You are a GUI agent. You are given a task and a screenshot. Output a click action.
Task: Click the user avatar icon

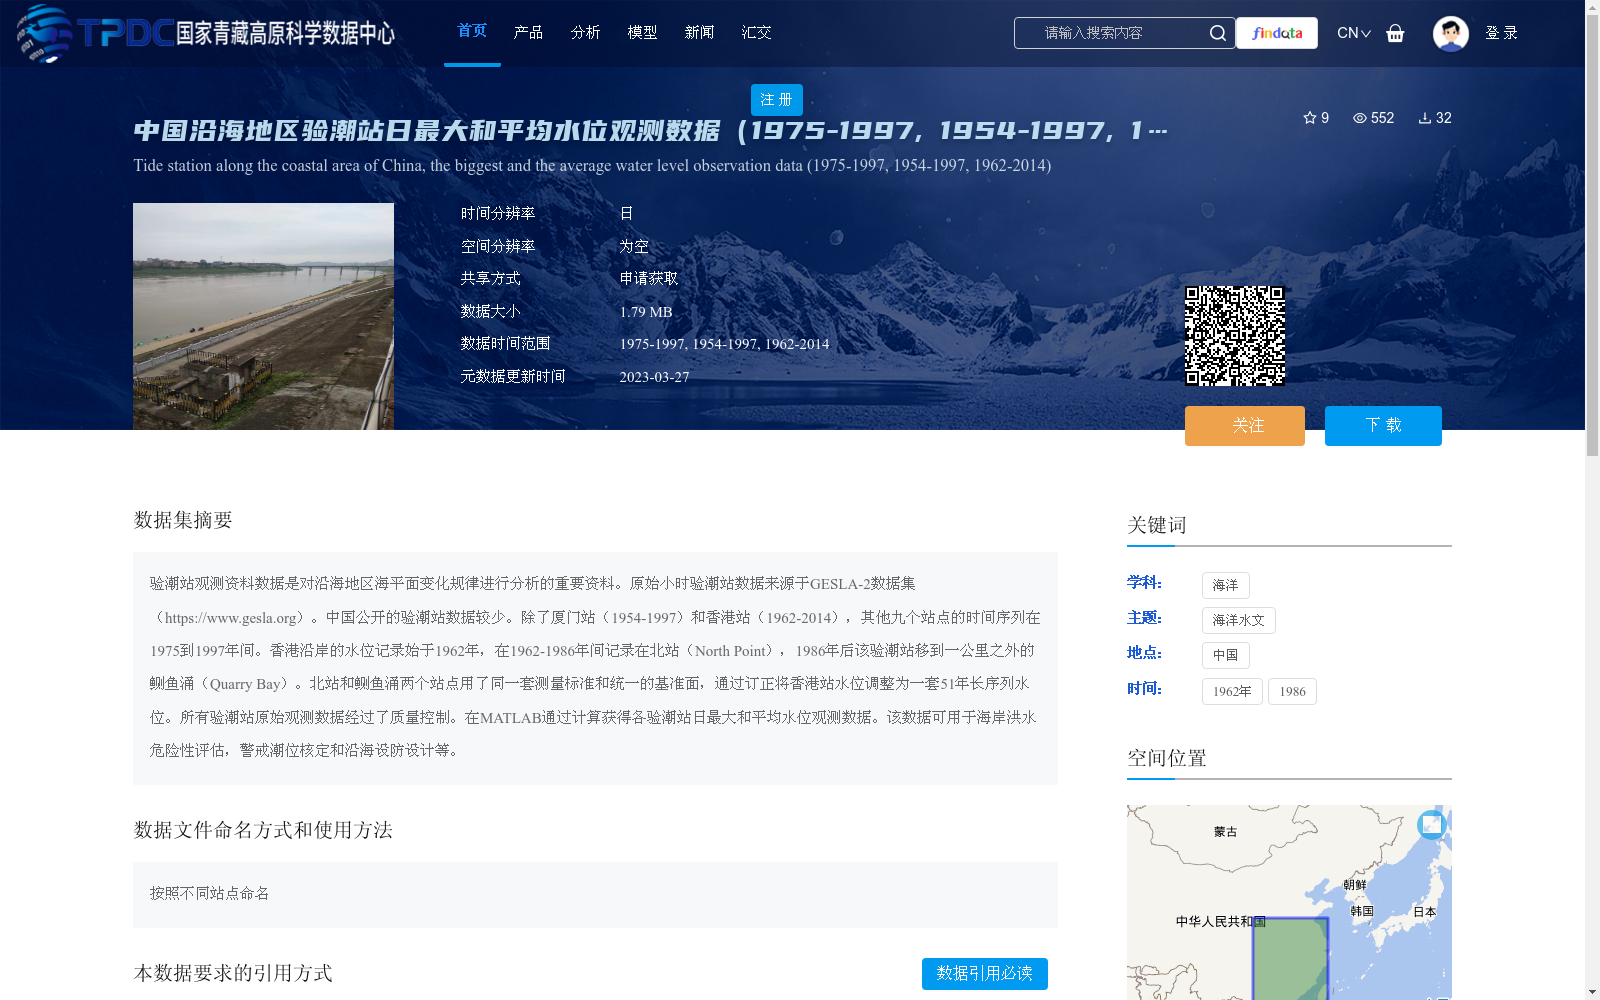coord(1450,32)
